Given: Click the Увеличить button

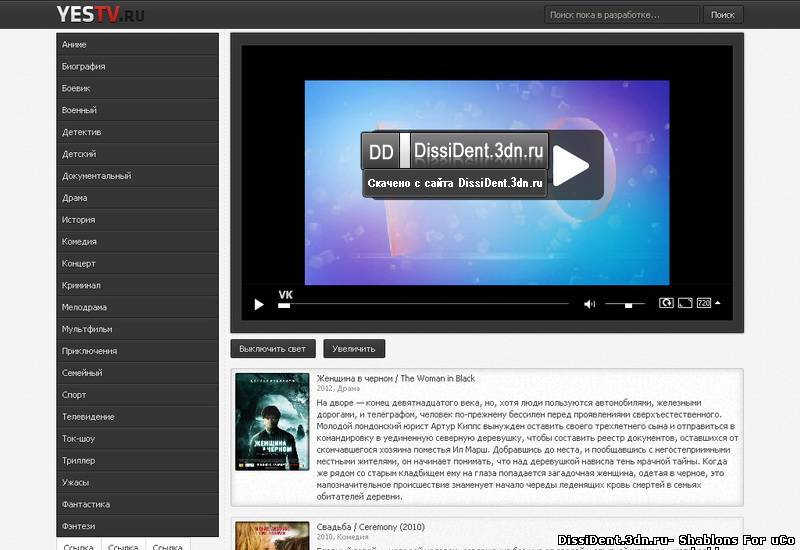Looking at the screenshot, I should (354, 349).
